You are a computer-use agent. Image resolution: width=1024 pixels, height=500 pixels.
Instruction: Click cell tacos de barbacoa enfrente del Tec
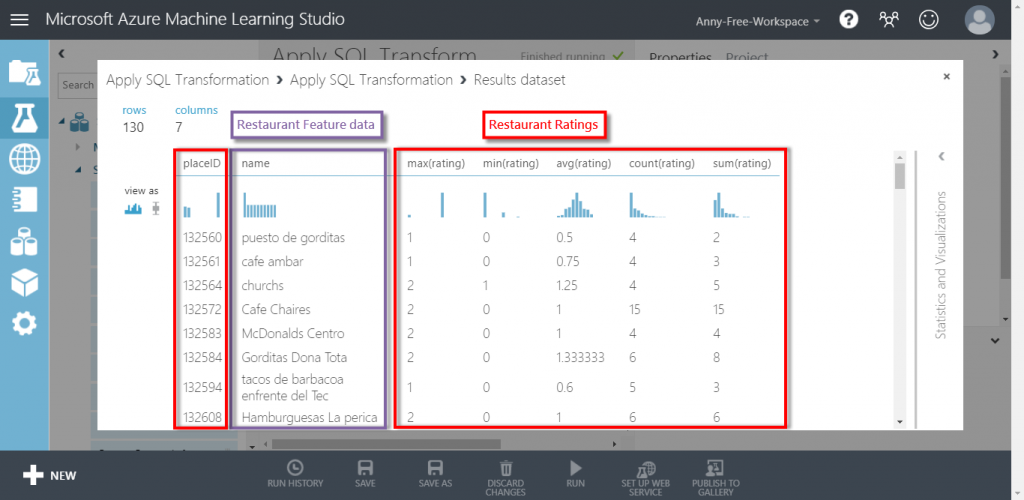[x=293, y=387]
